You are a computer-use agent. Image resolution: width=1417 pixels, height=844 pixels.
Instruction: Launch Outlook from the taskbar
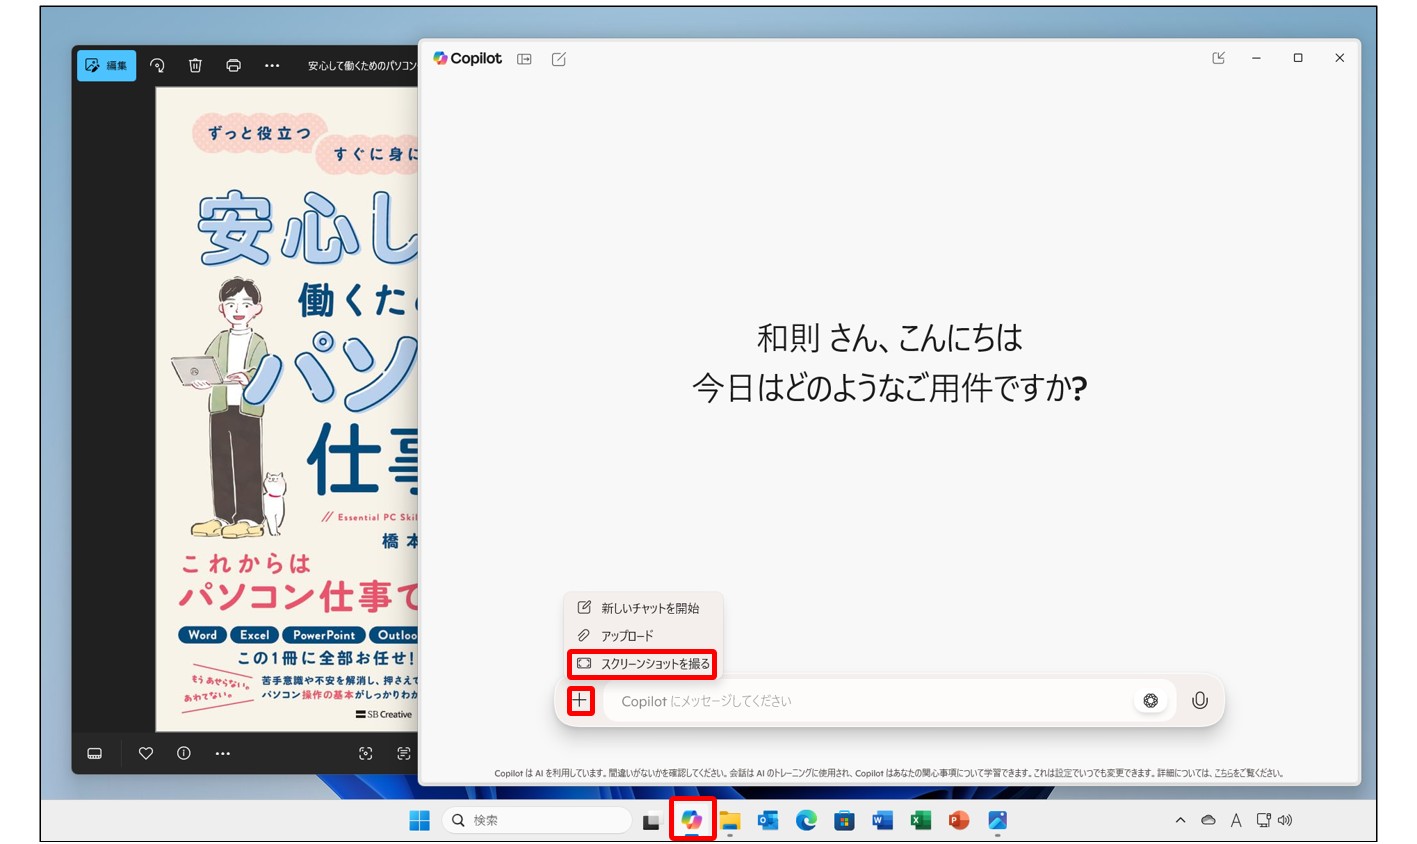click(768, 820)
